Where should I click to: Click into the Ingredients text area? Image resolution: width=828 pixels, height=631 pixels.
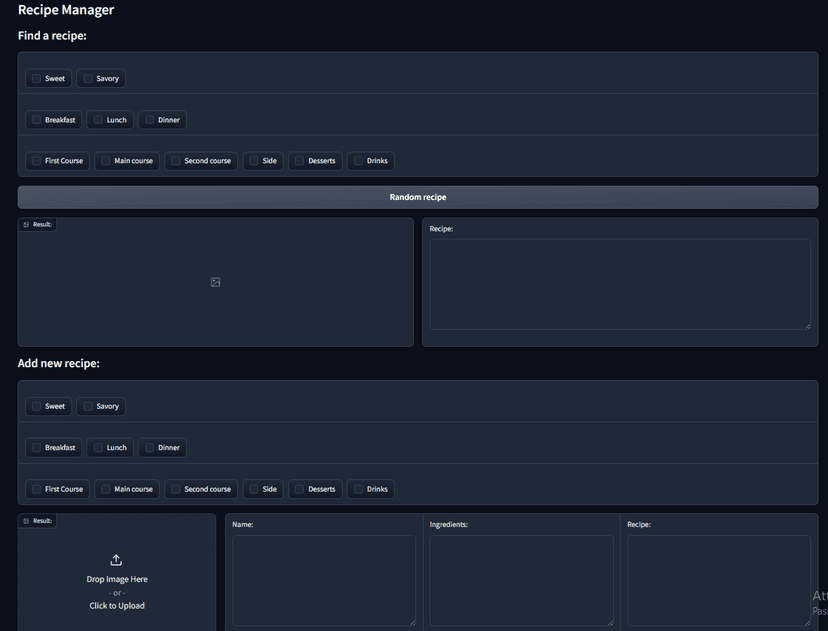point(521,580)
